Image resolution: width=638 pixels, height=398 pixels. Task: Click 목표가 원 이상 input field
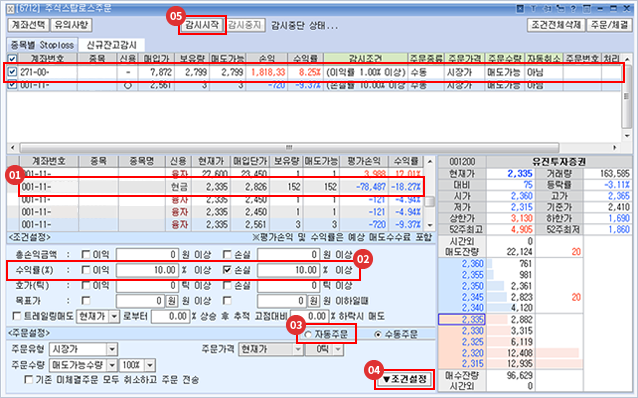pyautogui.click(x=141, y=301)
